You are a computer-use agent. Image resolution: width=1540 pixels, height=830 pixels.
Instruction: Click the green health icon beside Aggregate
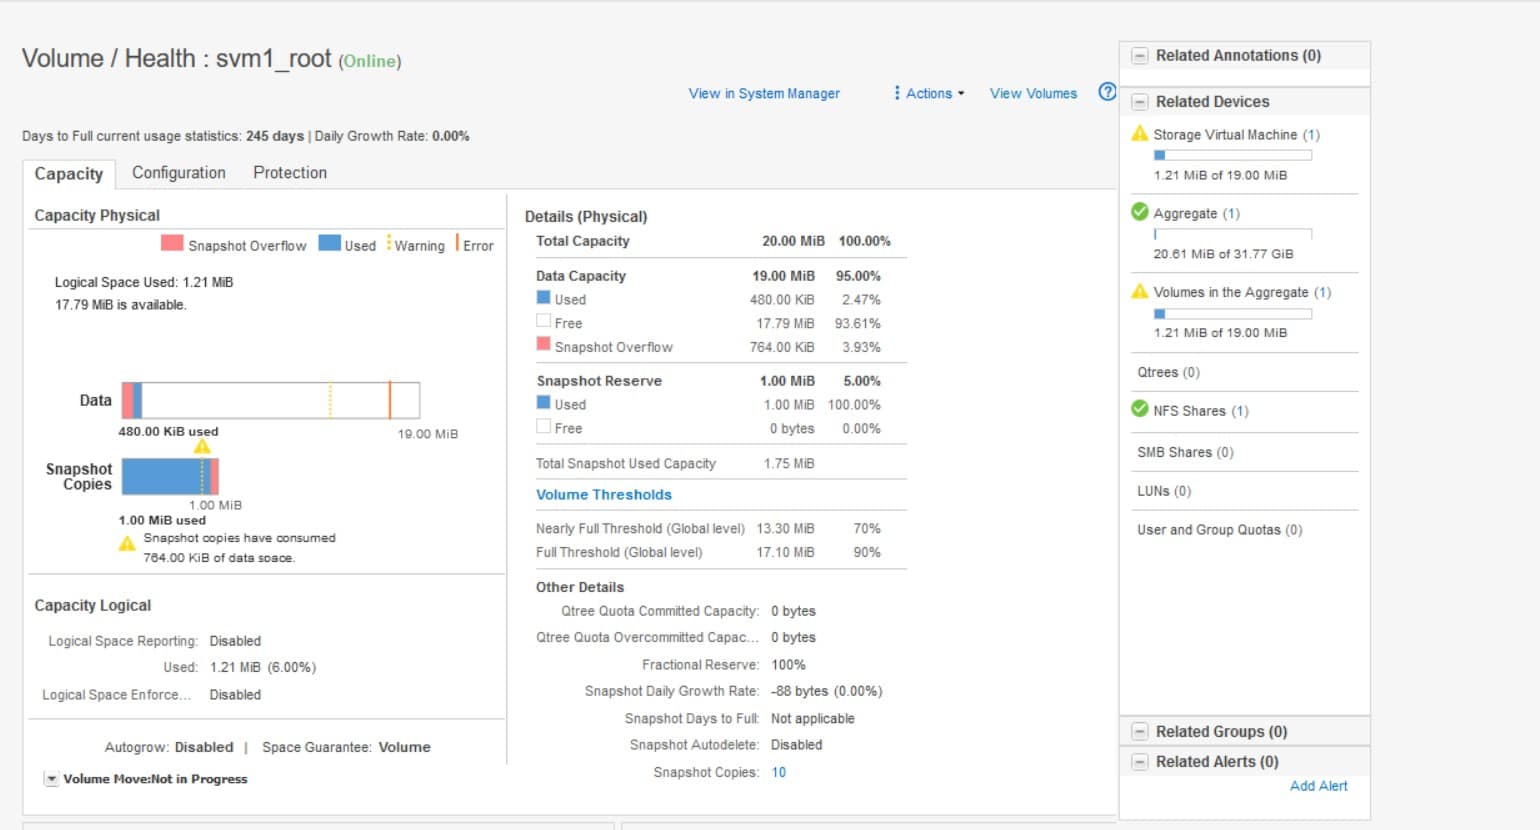1141,213
